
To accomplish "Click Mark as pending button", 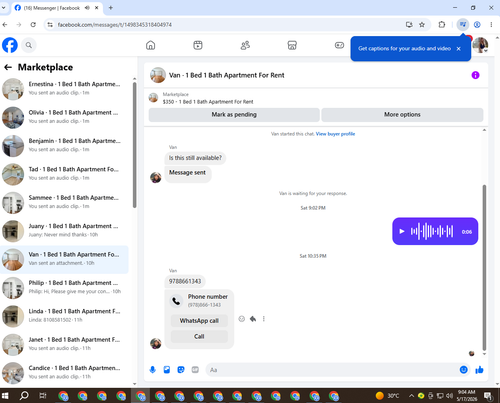I will pos(234,115).
